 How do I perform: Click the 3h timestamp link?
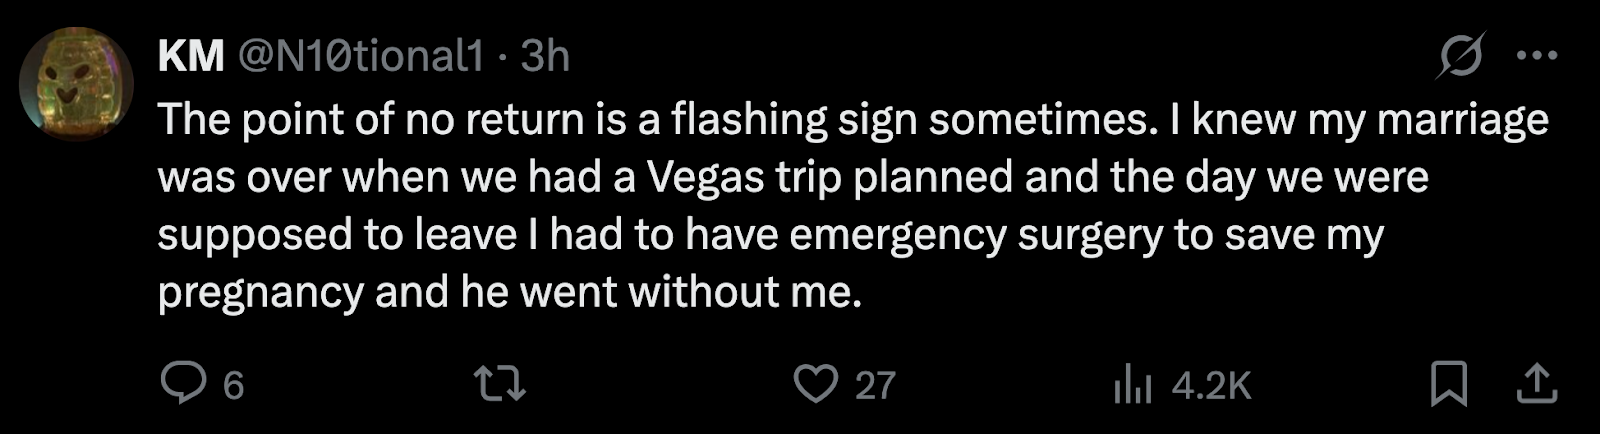click(545, 56)
